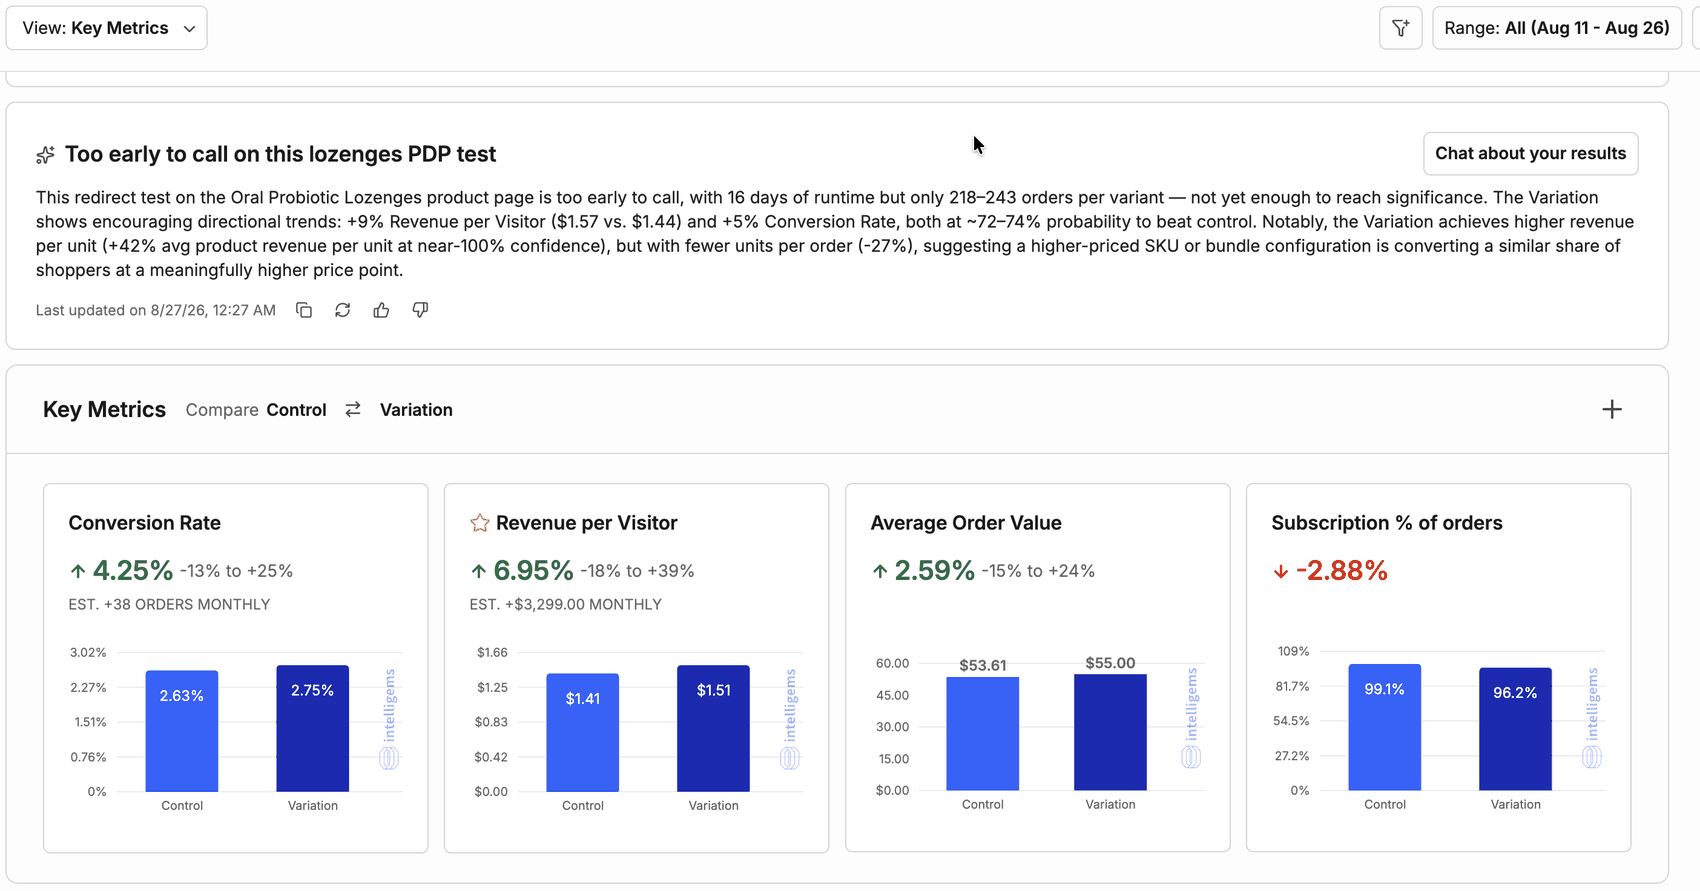Select Control in the Compare selector

tap(296, 410)
